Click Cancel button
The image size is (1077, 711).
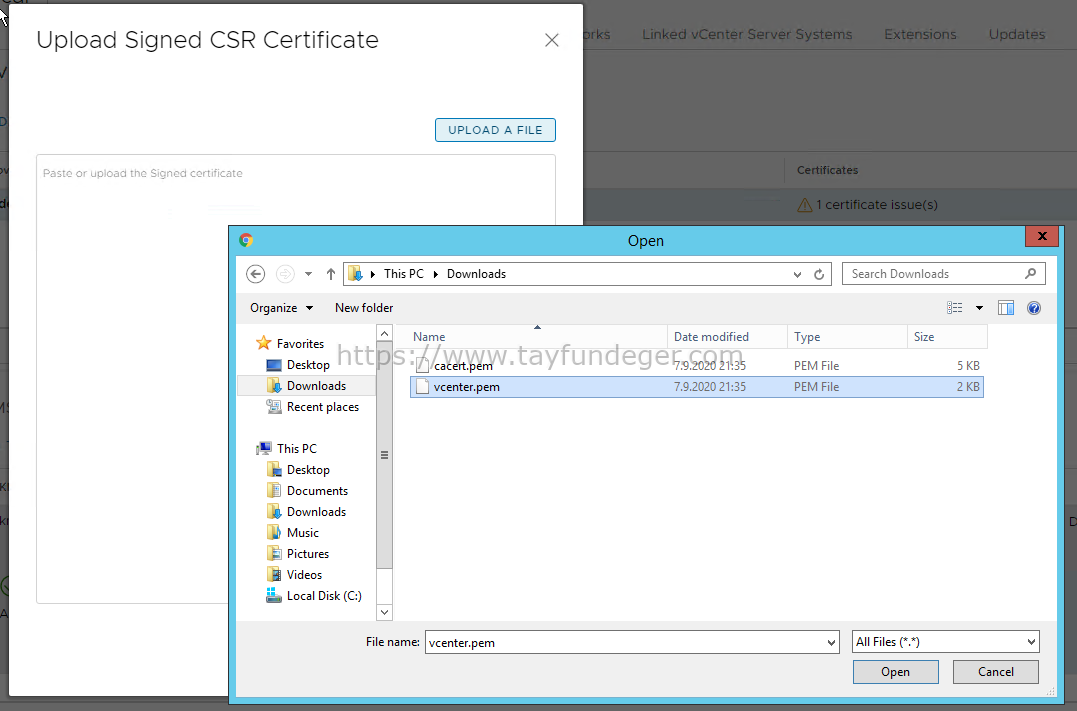pos(996,672)
